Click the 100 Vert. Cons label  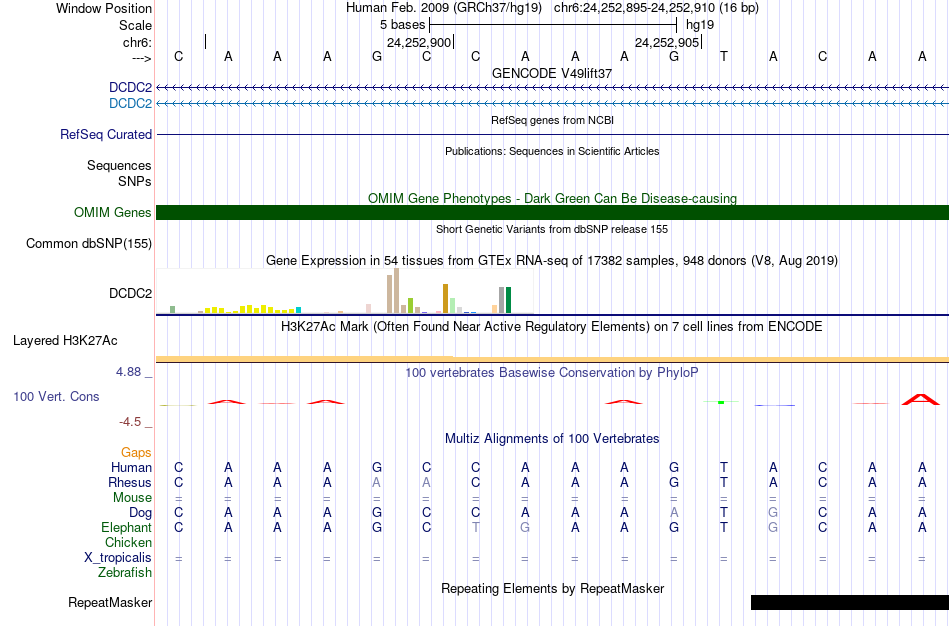[x=56, y=396]
